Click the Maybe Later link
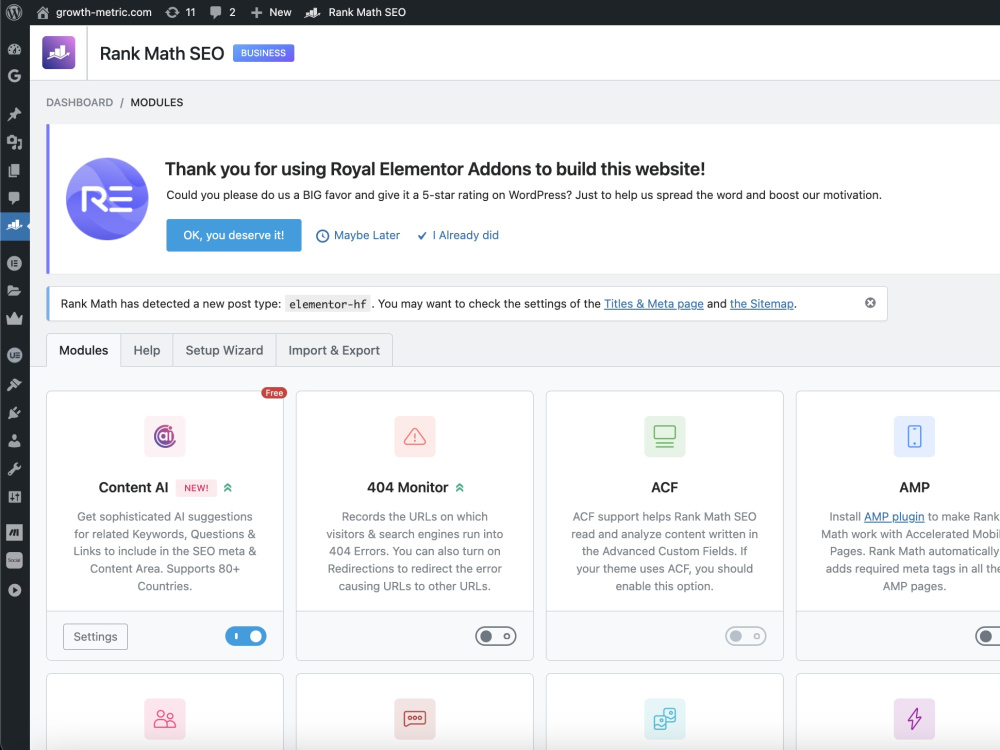This screenshot has width=1000, height=750. click(x=358, y=235)
